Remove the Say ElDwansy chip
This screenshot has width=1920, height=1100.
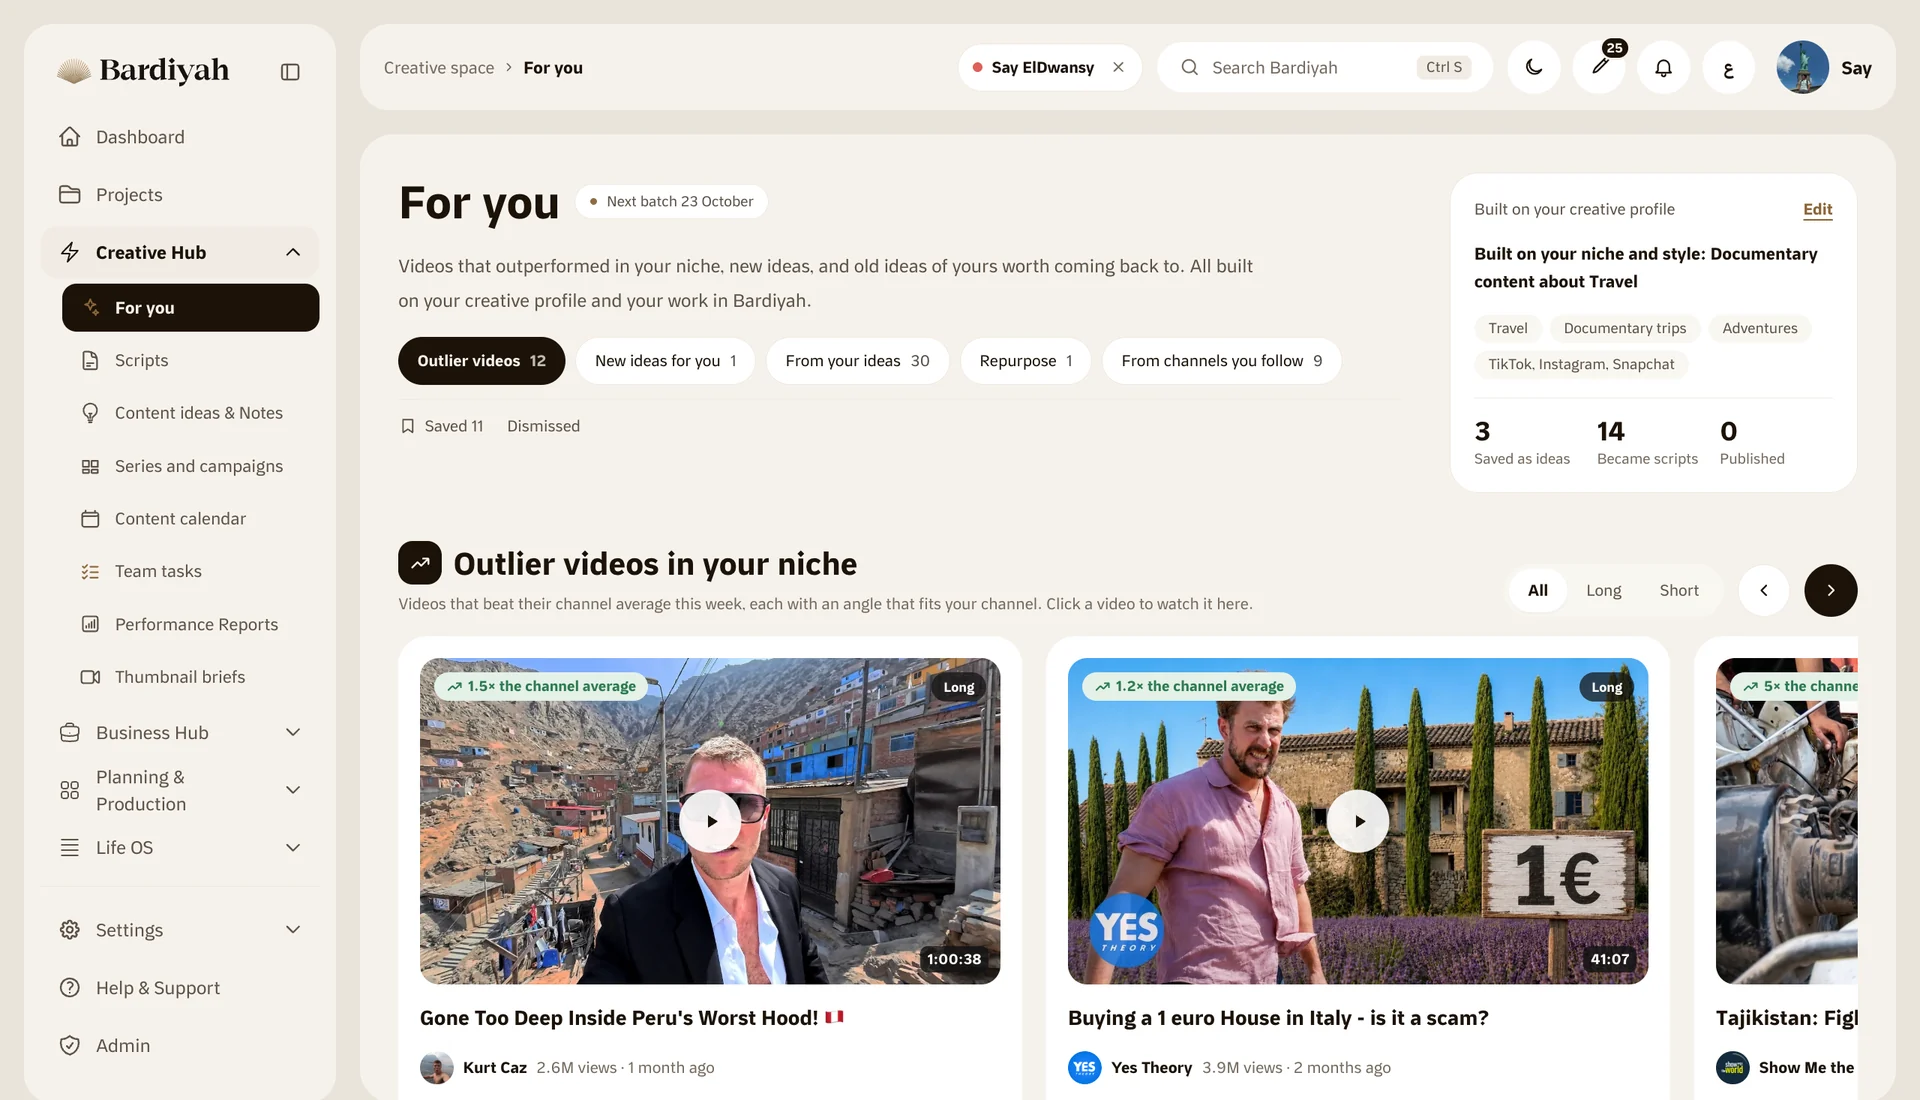(x=1118, y=68)
